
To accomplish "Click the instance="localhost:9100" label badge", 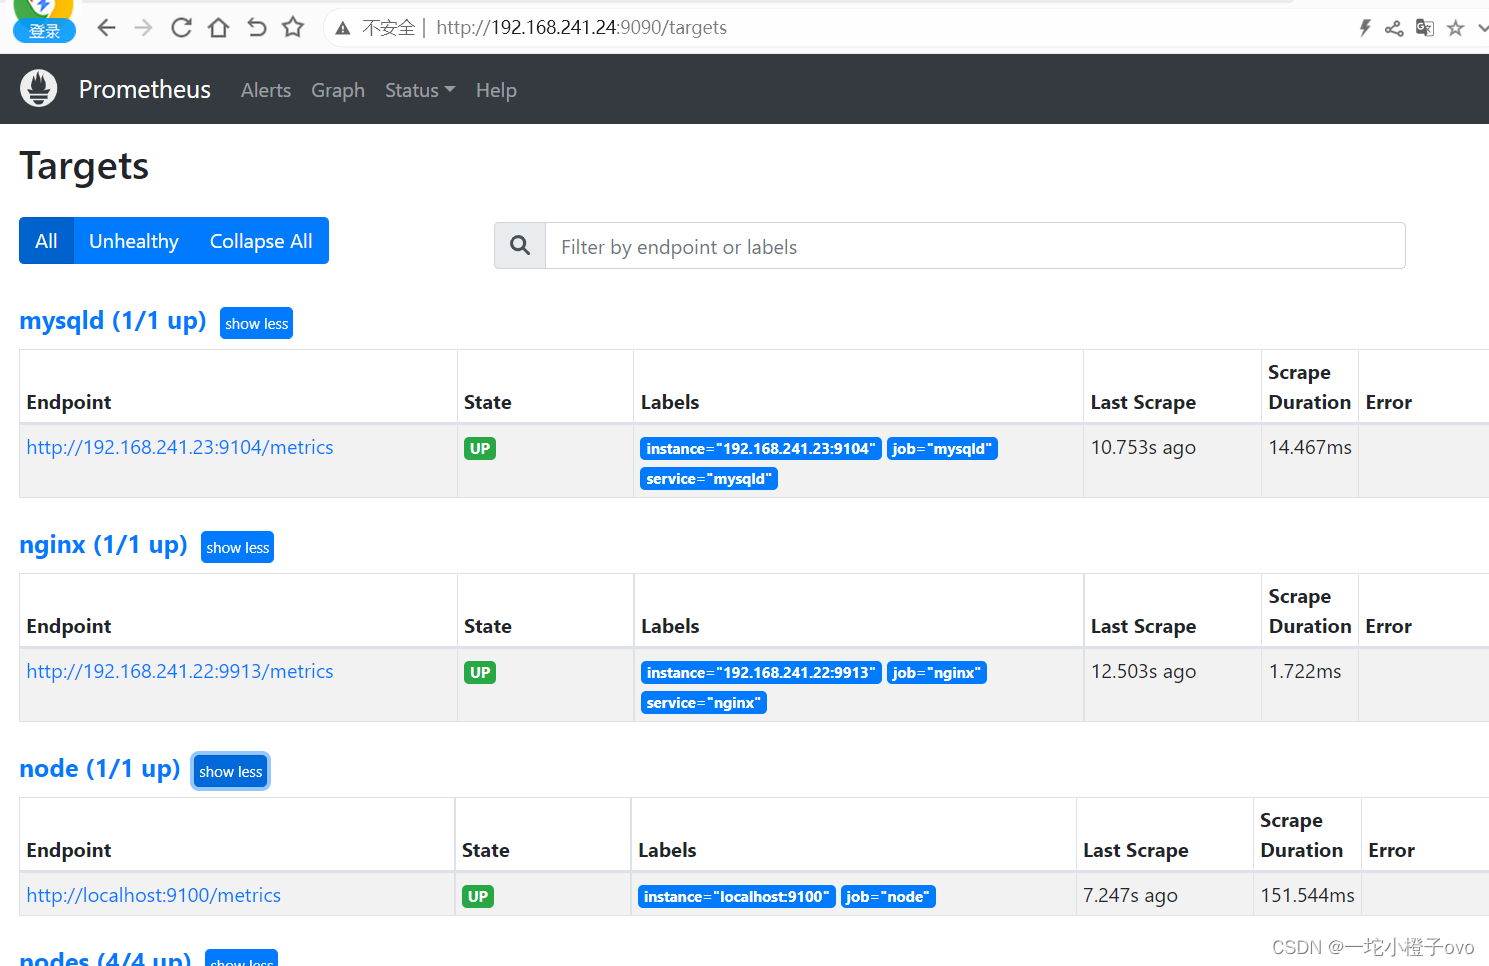I will click(x=737, y=897).
